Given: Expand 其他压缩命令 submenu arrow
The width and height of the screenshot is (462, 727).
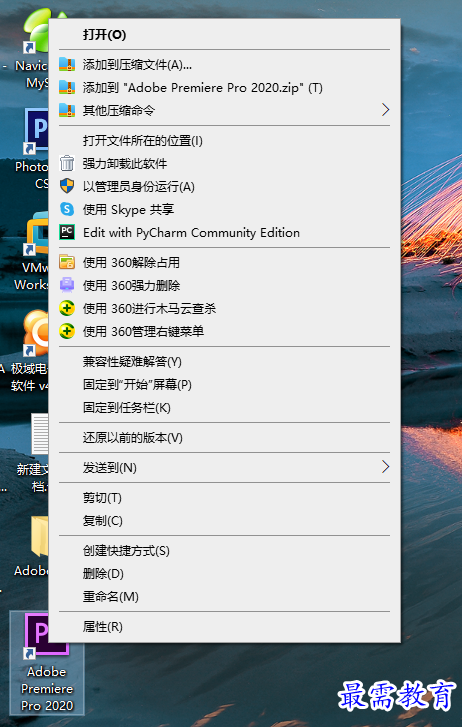Looking at the screenshot, I should coord(385,110).
